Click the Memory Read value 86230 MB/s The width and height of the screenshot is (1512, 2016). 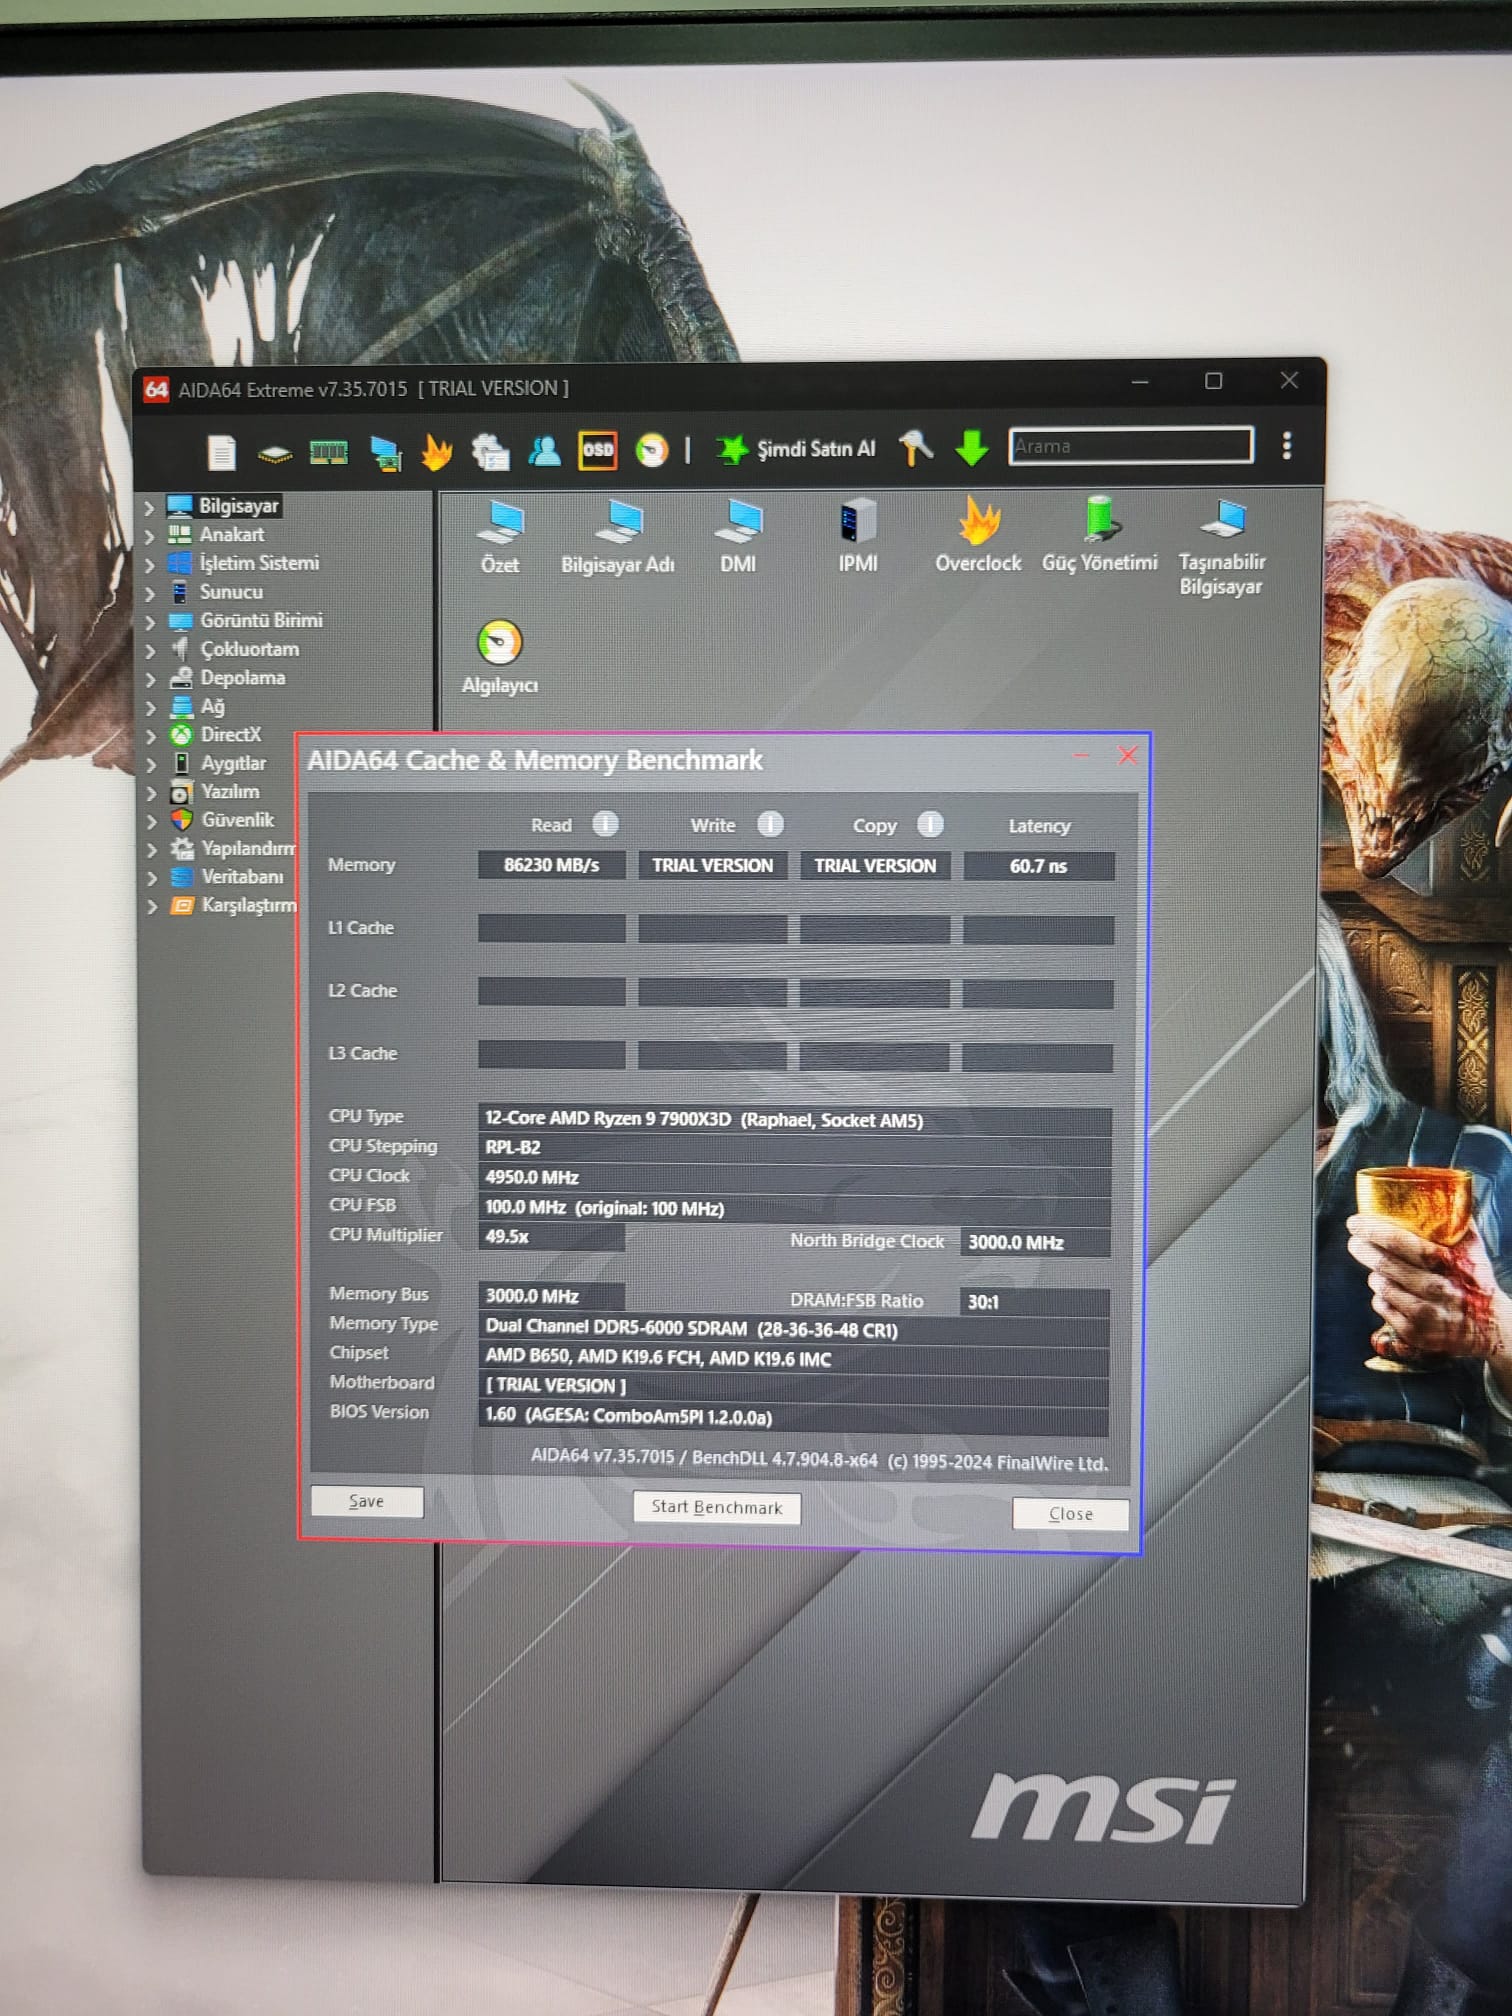[x=551, y=866]
